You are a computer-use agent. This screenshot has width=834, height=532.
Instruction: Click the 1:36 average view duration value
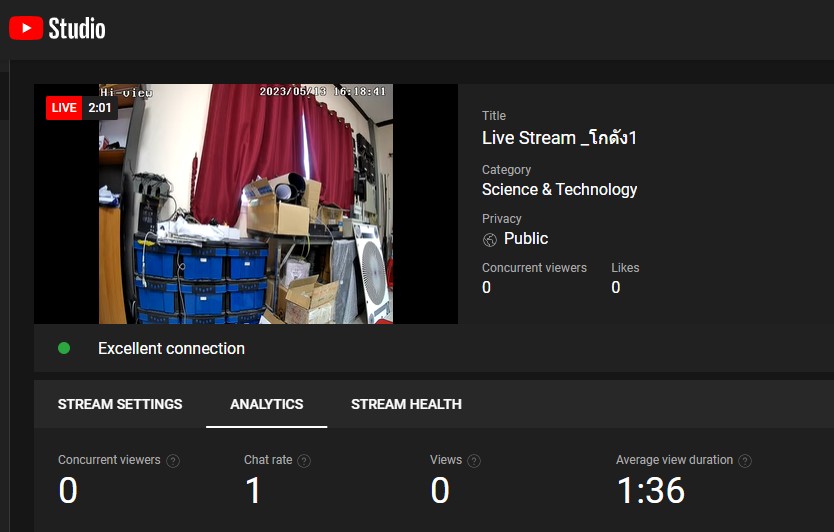pyautogui.click(x=650, y=491)
